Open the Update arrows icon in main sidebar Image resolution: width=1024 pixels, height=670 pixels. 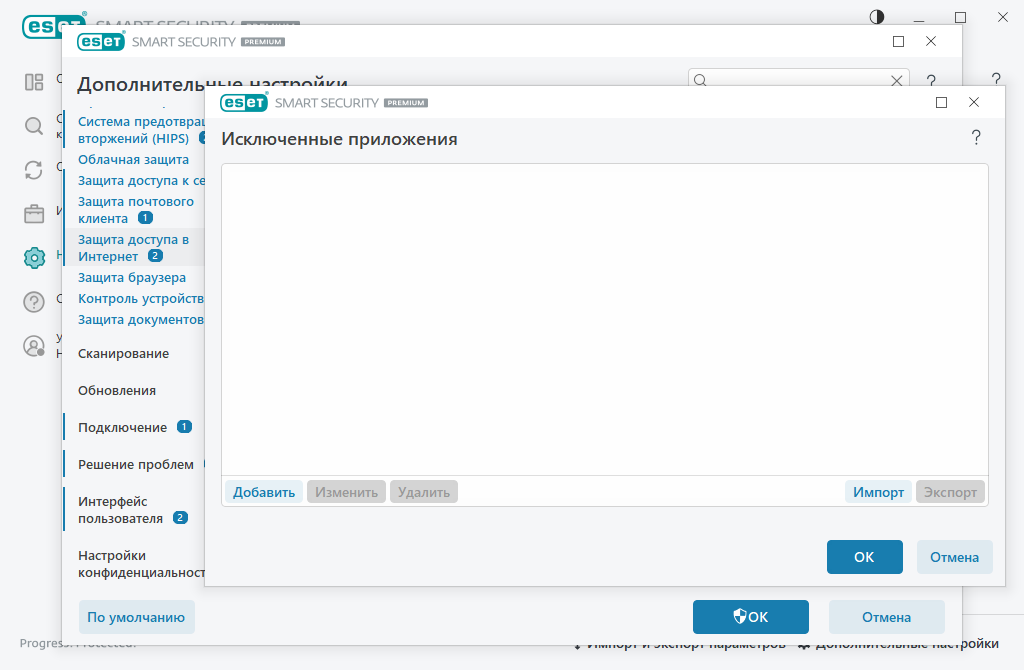coord(34,170)
